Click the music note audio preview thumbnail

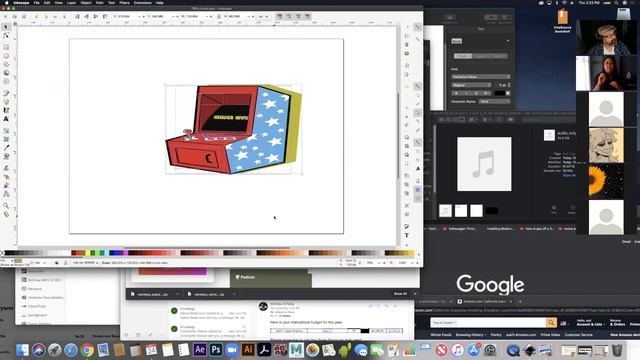pyautogui.click(x=484, y=164)
